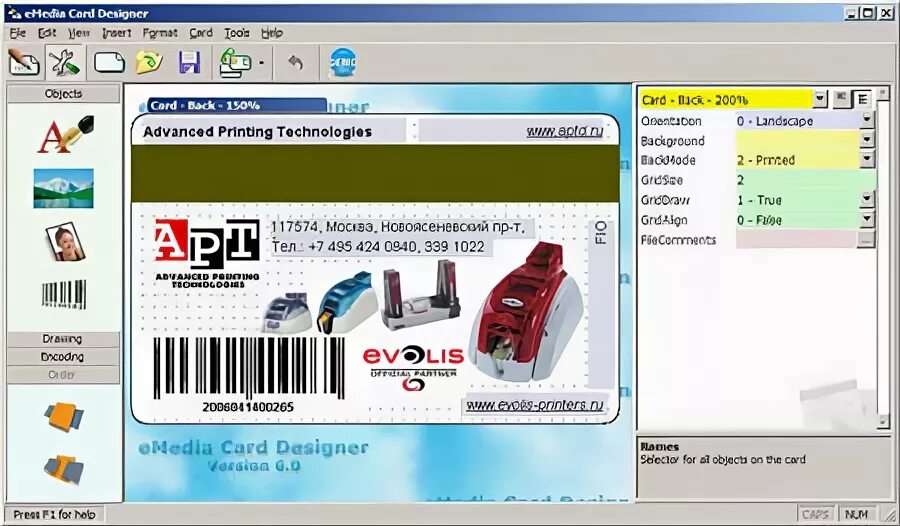Insert a landscape image object
Viewport: 900px width, 526px height.
pos(64,188)
